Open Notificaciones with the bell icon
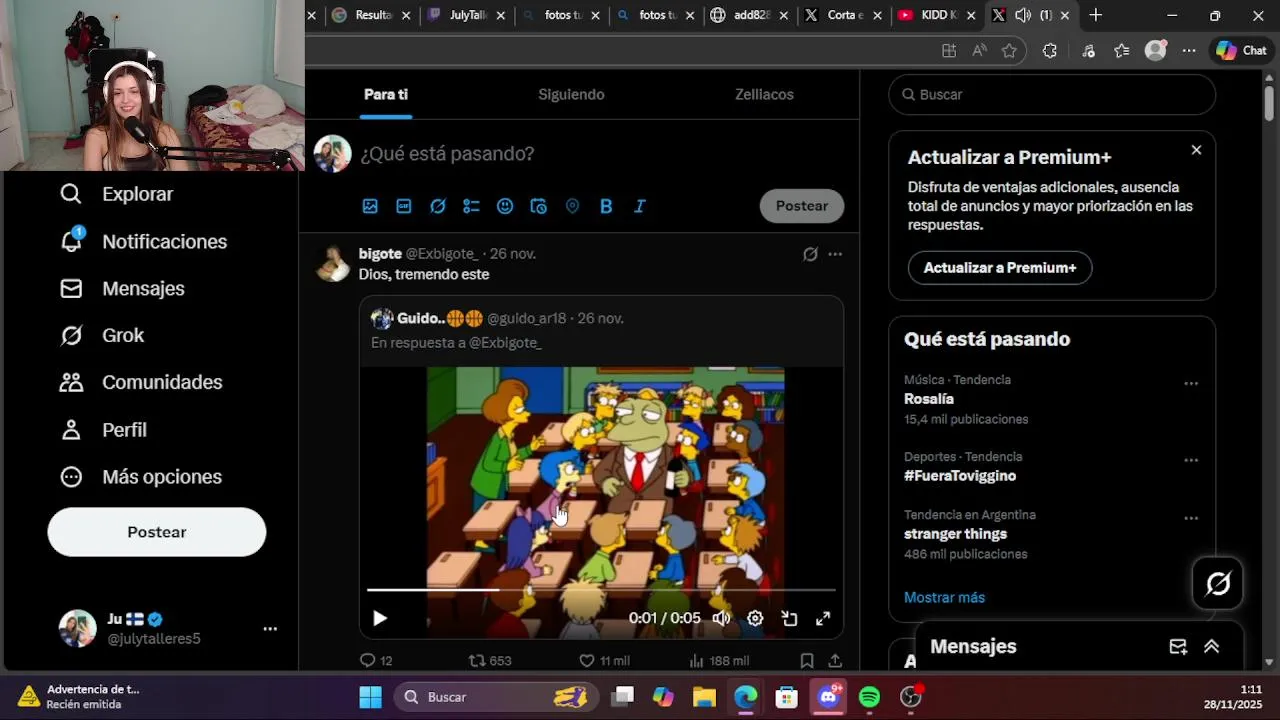 [x=144, y=241]
